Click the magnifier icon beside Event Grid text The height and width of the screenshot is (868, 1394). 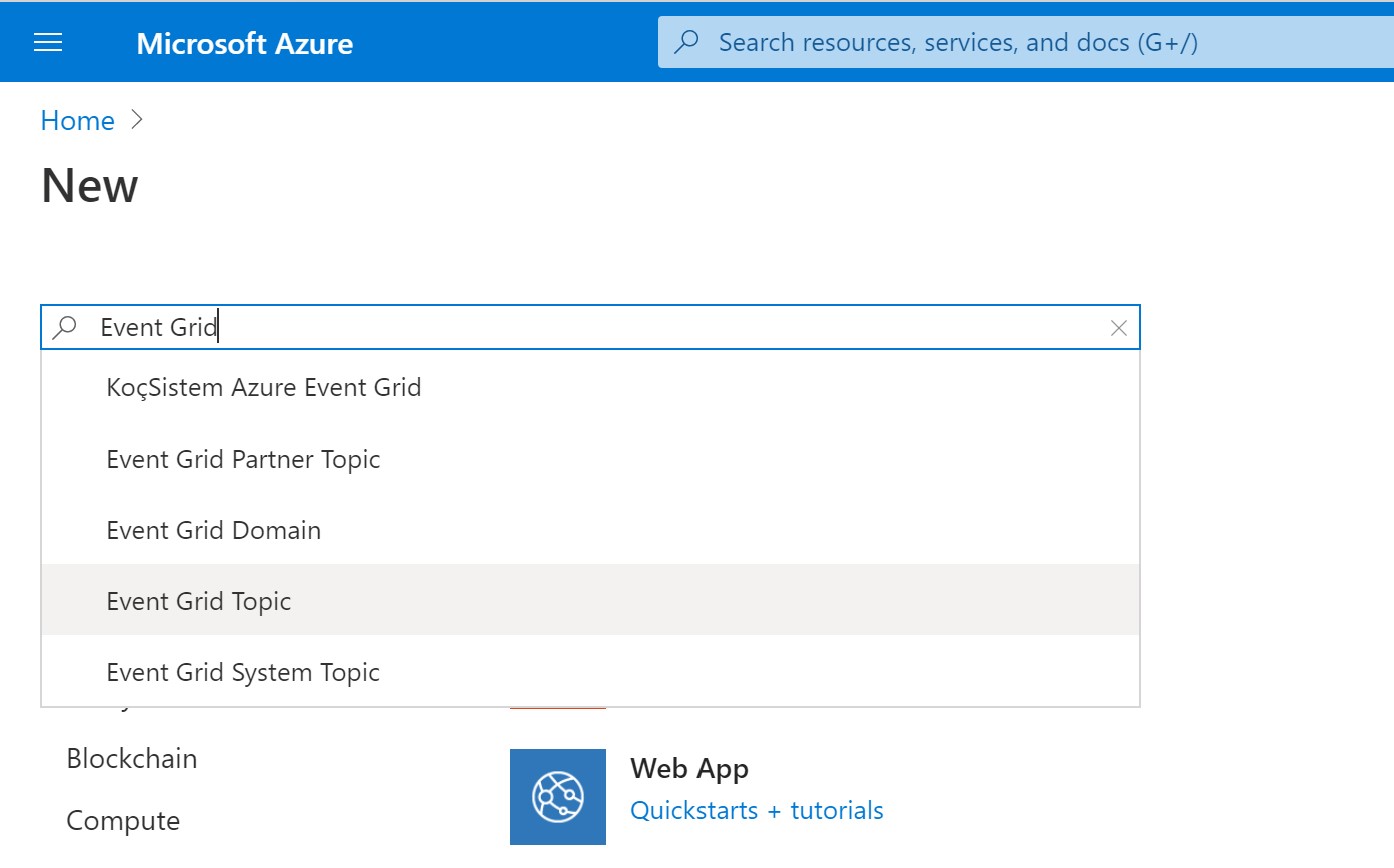(65, 328)
